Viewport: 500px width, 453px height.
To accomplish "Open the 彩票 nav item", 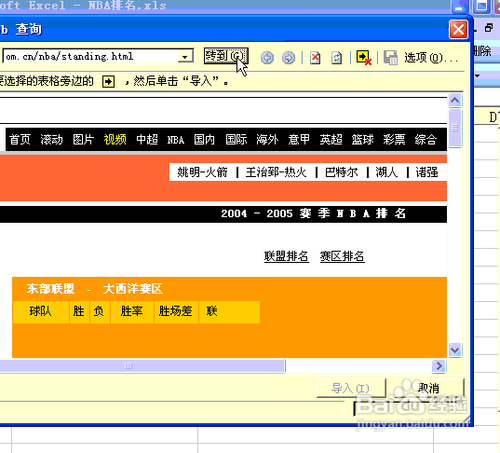I will [x=394, y=139].
